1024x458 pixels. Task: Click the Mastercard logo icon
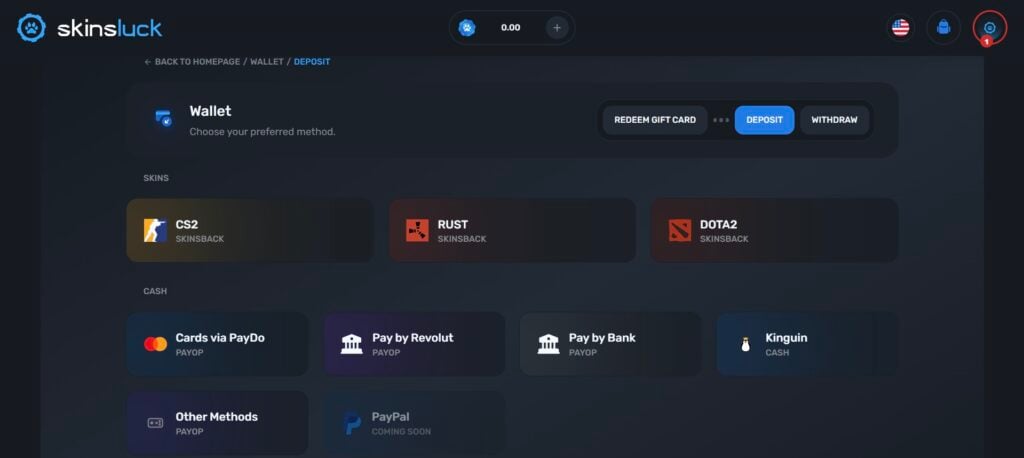click(x=155, y=344)
